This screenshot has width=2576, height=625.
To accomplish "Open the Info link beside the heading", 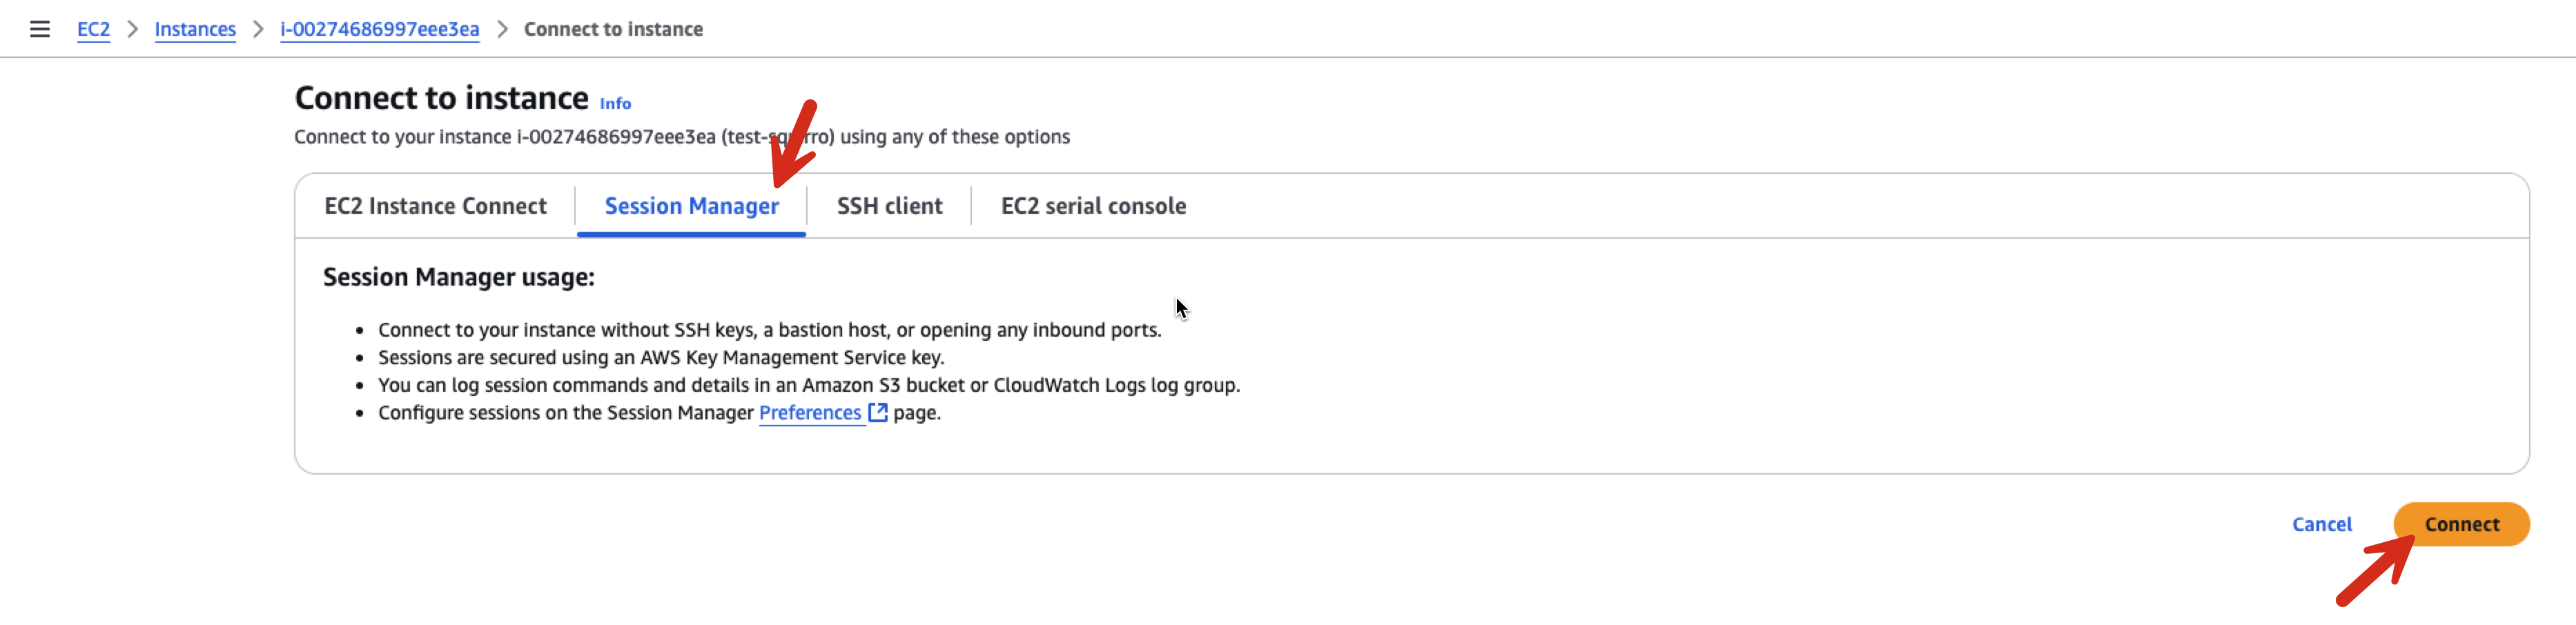I will pos(615,103).
